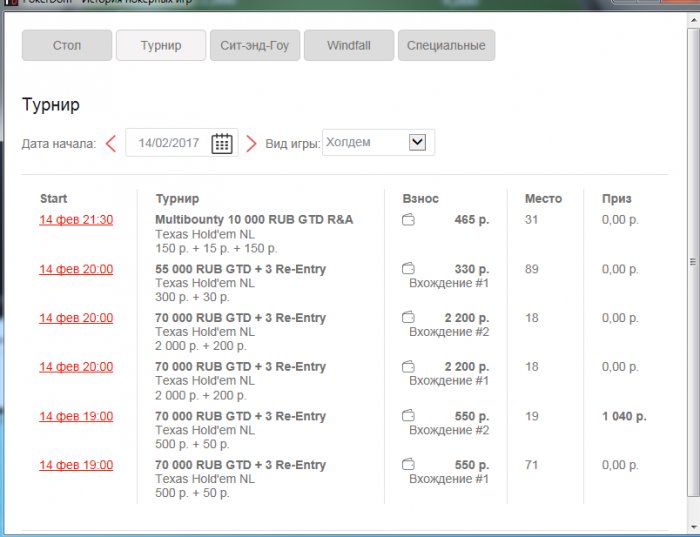Click the Приз column header
The height and width of the screenshot is (537, 700).
pos(617,199)
